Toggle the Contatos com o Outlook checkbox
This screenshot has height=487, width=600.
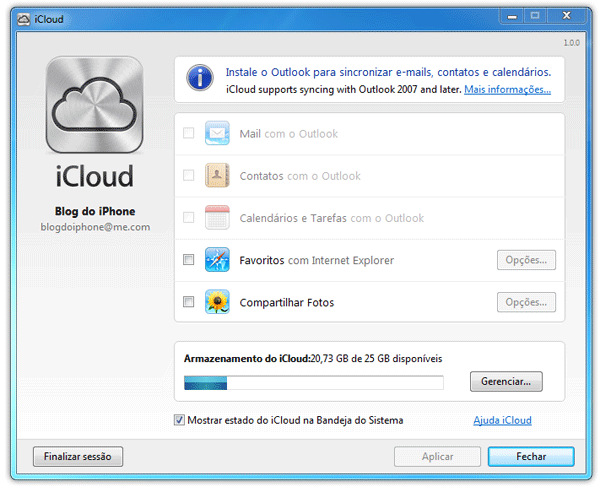(188, 175)
